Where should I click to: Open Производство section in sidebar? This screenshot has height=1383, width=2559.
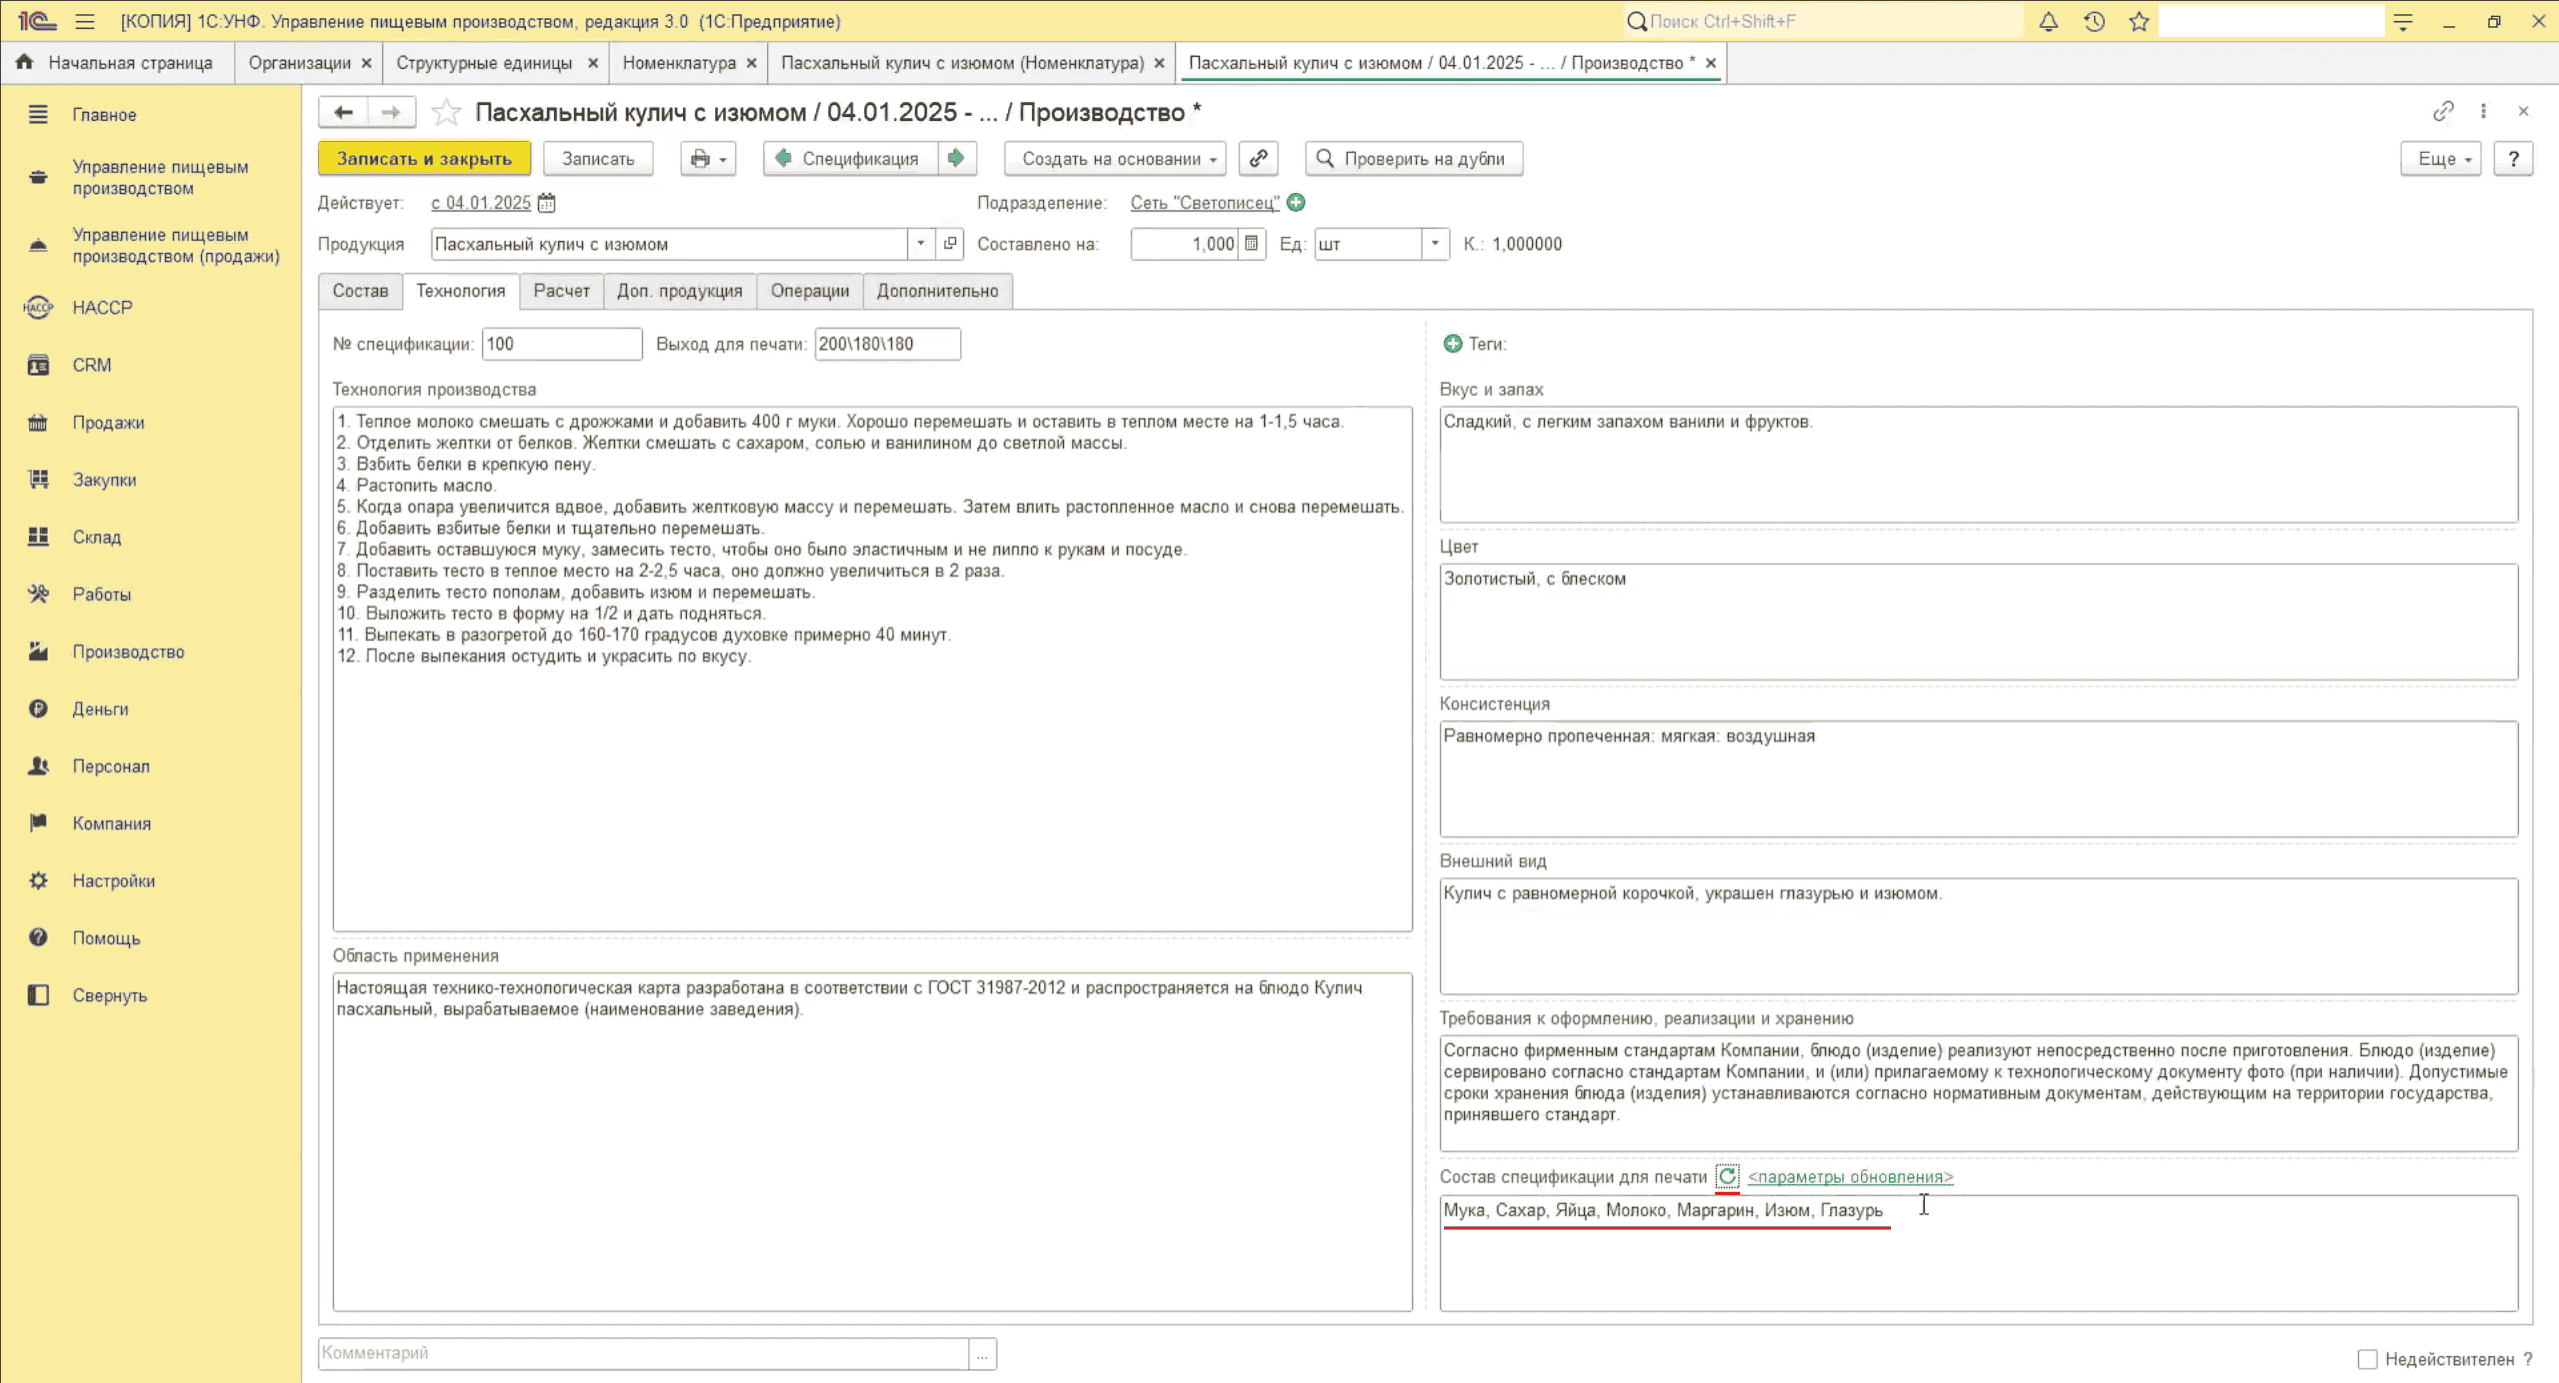(x=128, y=651)
